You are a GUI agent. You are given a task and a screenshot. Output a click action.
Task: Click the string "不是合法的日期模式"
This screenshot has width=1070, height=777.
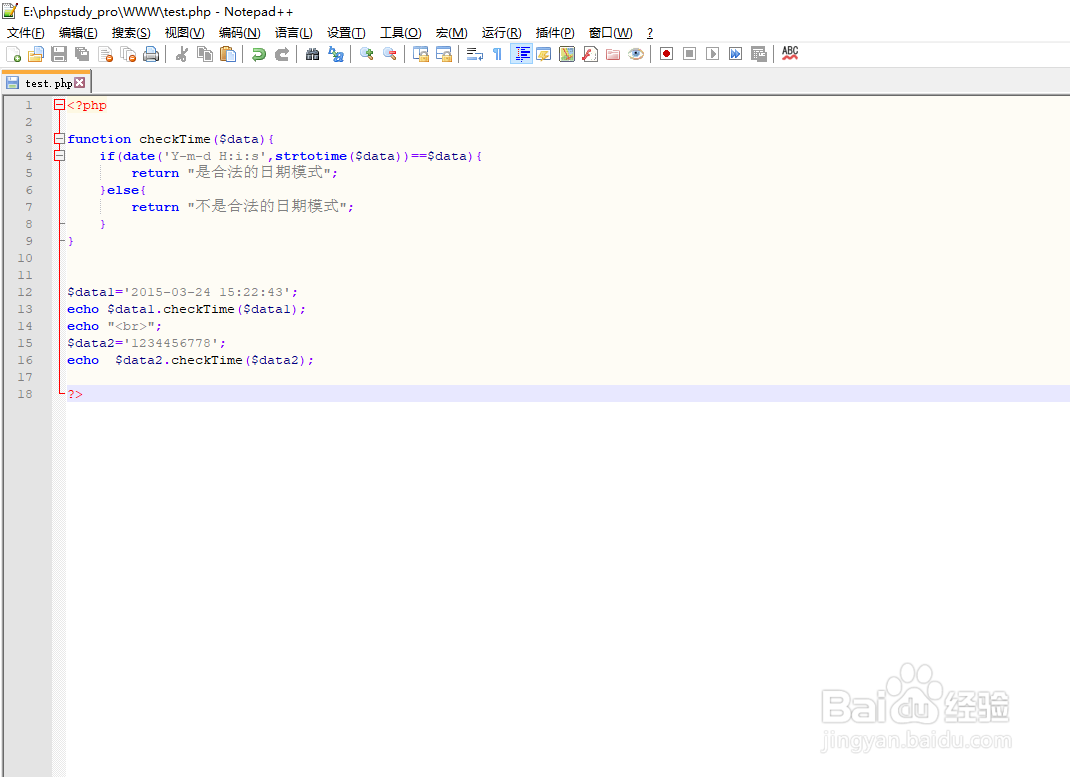coord(268,207)
